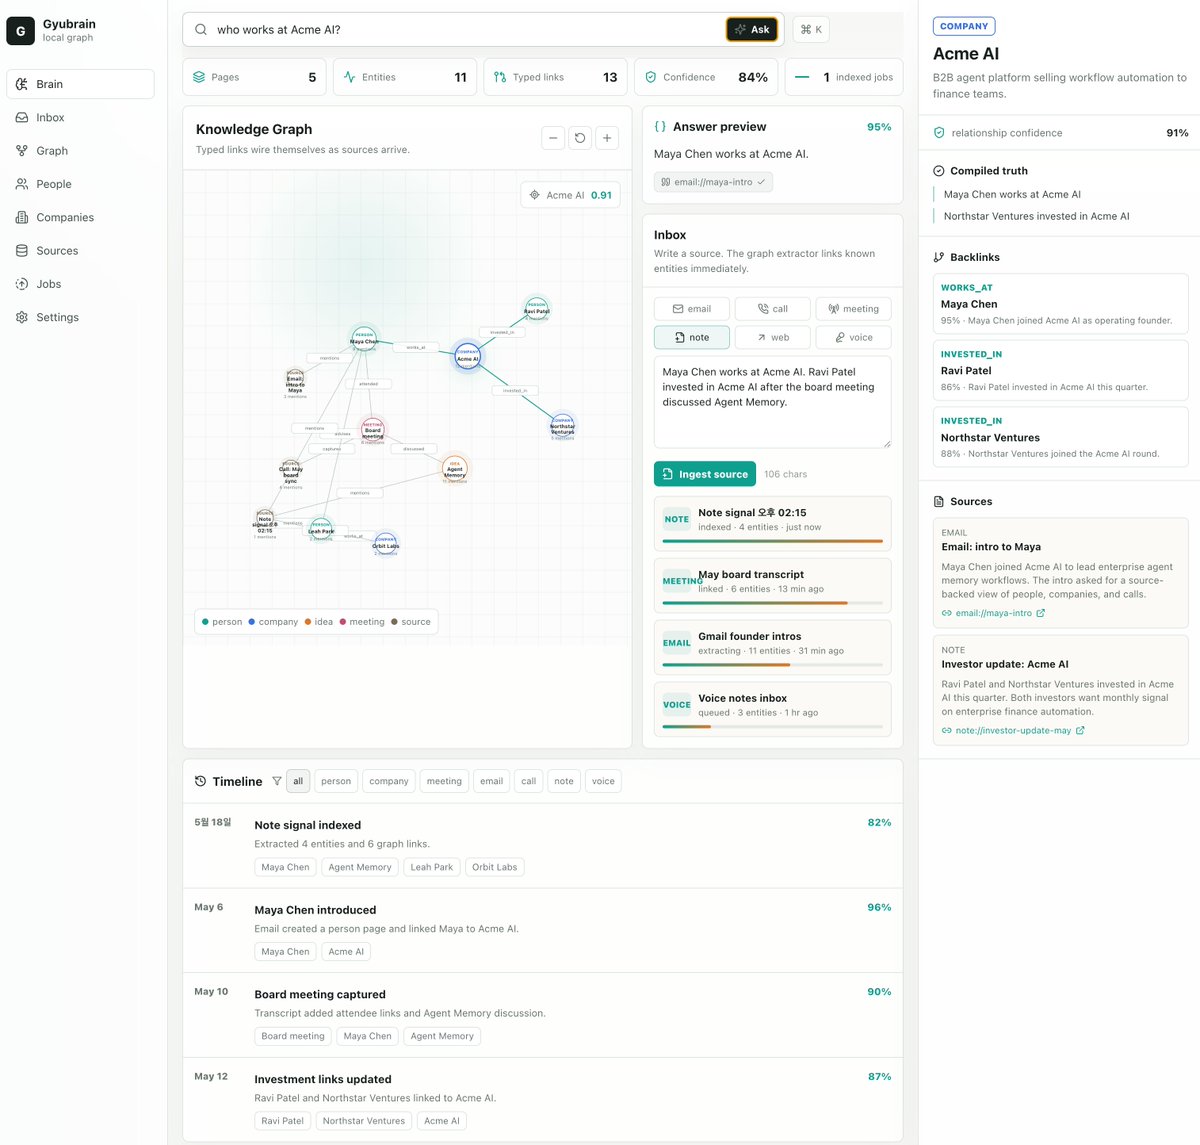The image size is (1200, 1145).
Task: Filter timeline by meeting
Action: pos(444,781)
